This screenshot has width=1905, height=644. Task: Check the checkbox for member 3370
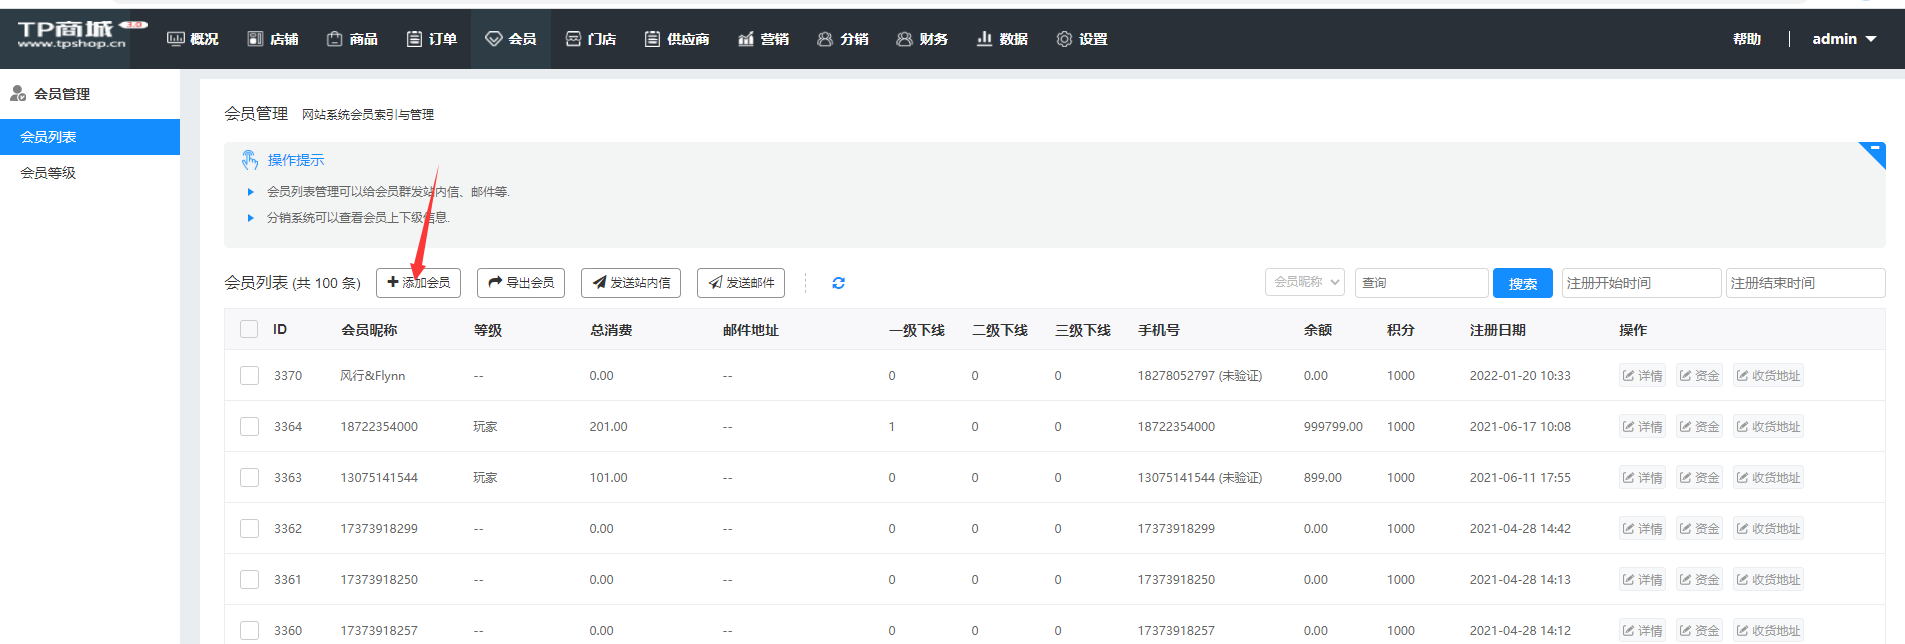pos(249,376)
